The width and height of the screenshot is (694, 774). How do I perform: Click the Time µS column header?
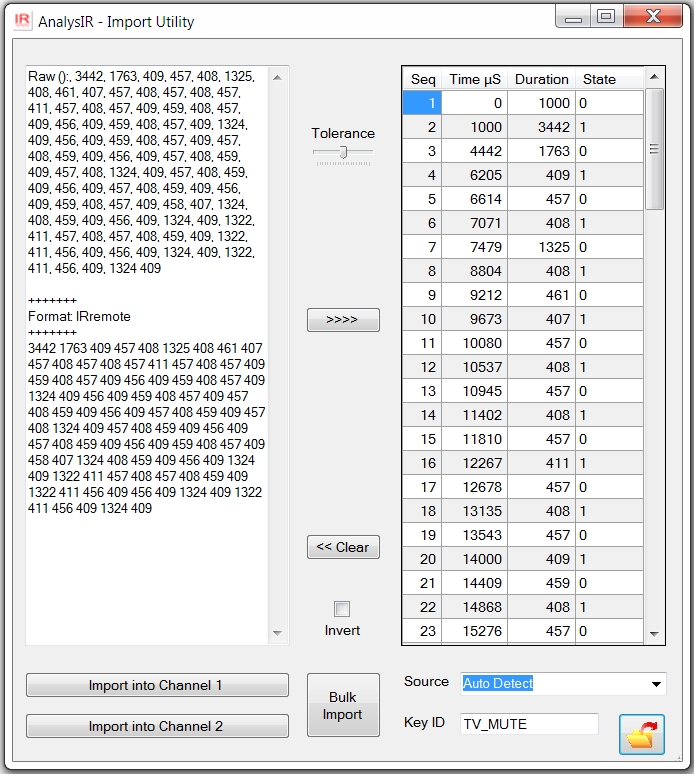[x=474, y=79]
